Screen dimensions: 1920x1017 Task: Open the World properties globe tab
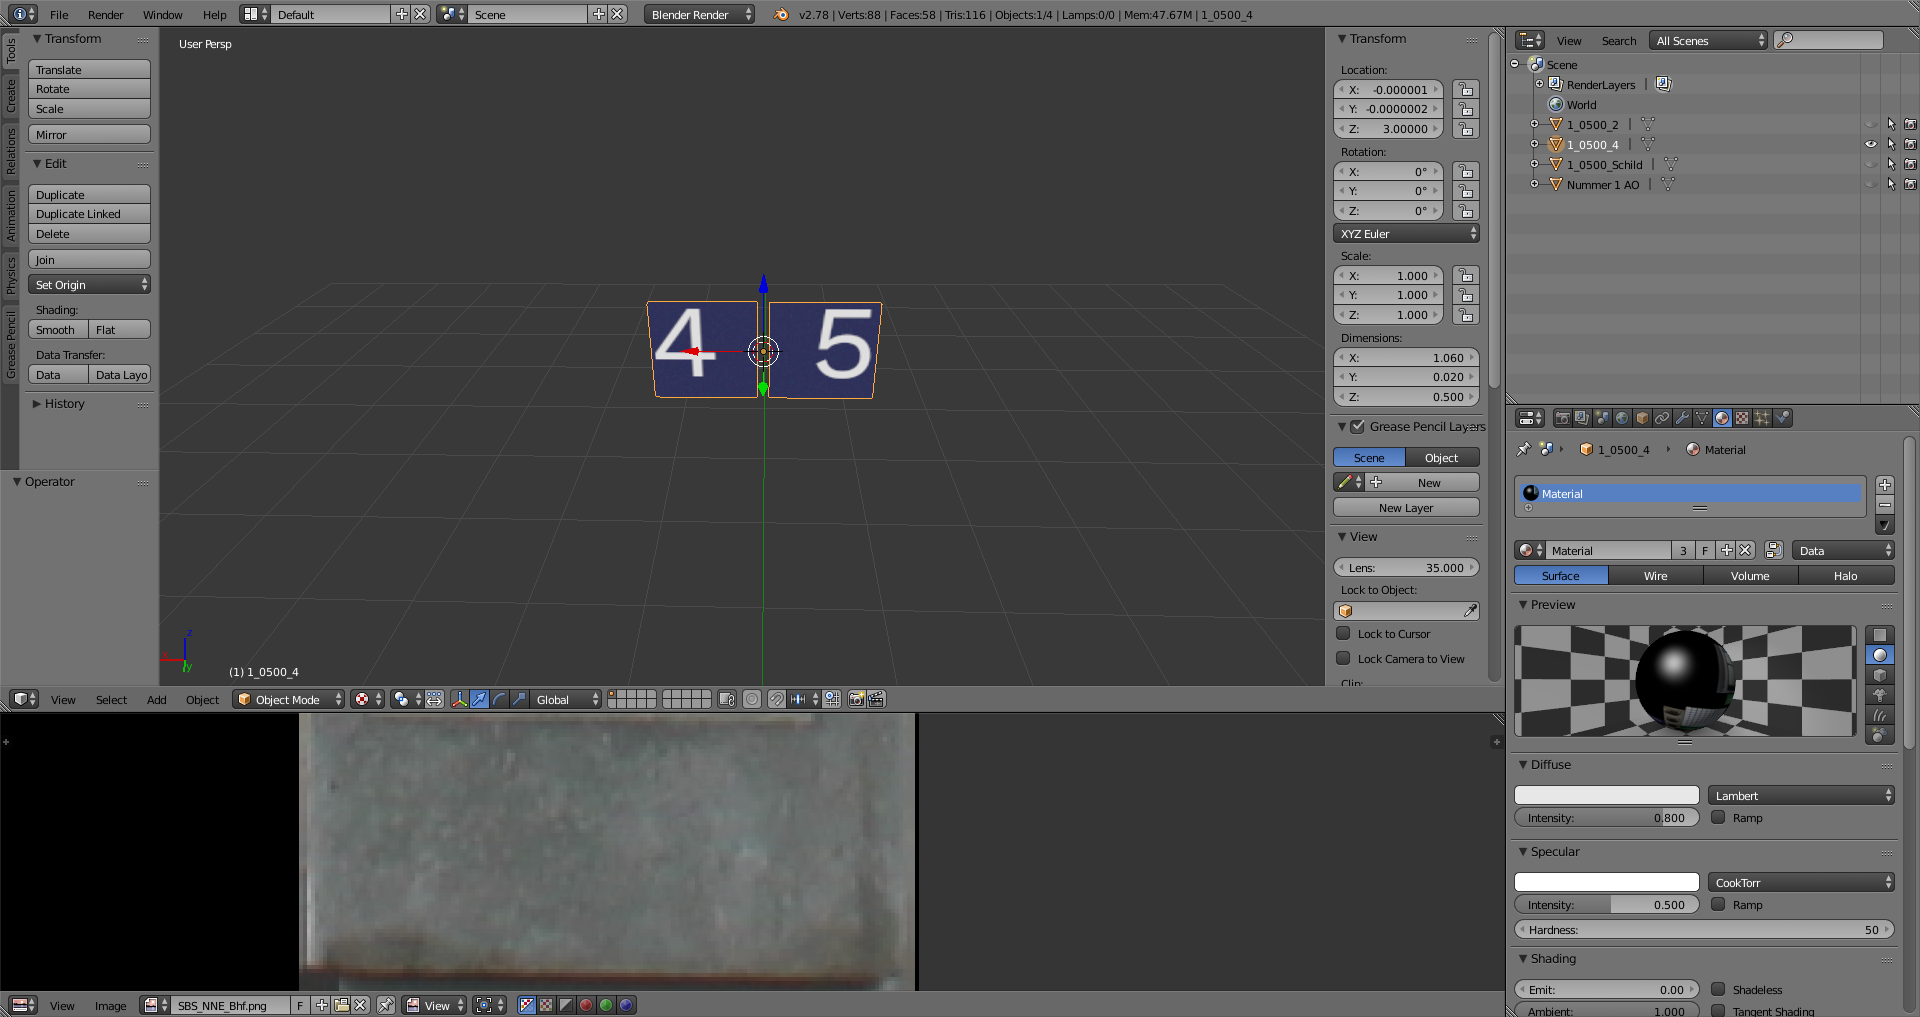(1622, 418)
